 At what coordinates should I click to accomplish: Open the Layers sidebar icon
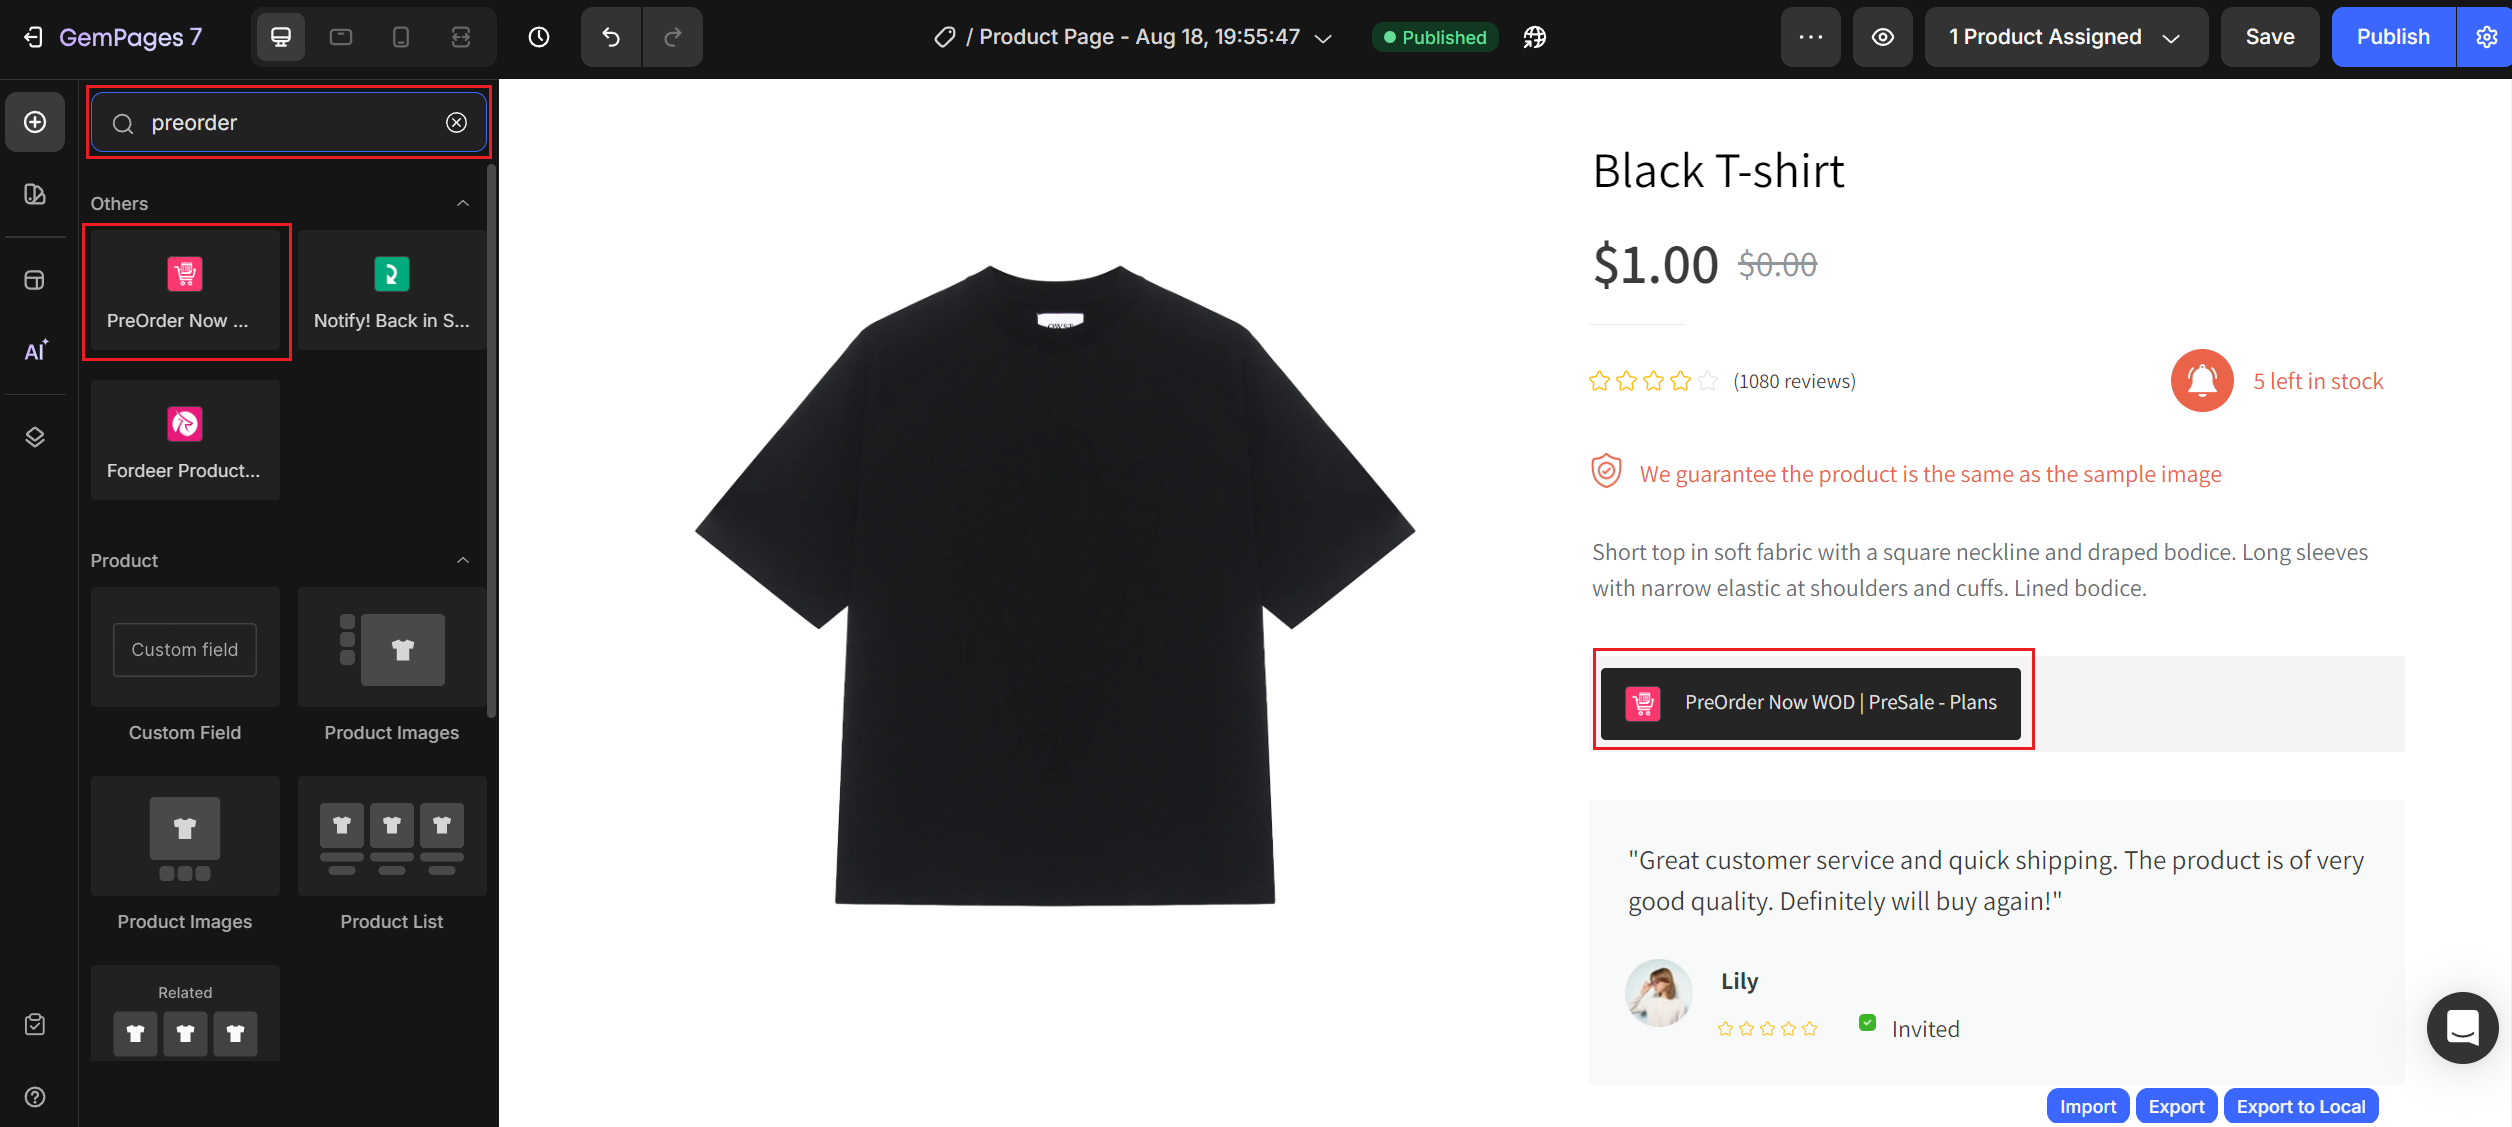(35, 437)
